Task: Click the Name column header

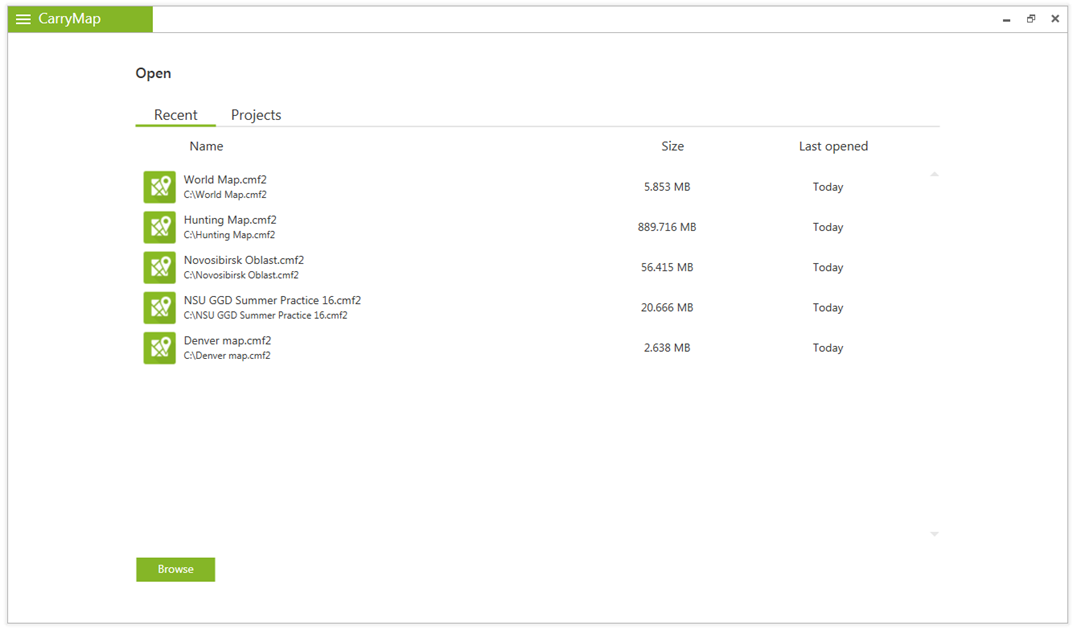Action: (x=206, y=146)
